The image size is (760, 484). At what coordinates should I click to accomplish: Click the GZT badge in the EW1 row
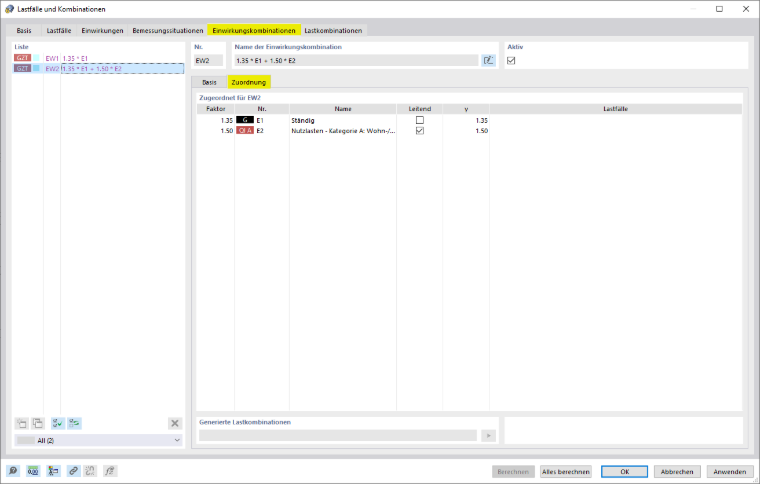[22, 58]
